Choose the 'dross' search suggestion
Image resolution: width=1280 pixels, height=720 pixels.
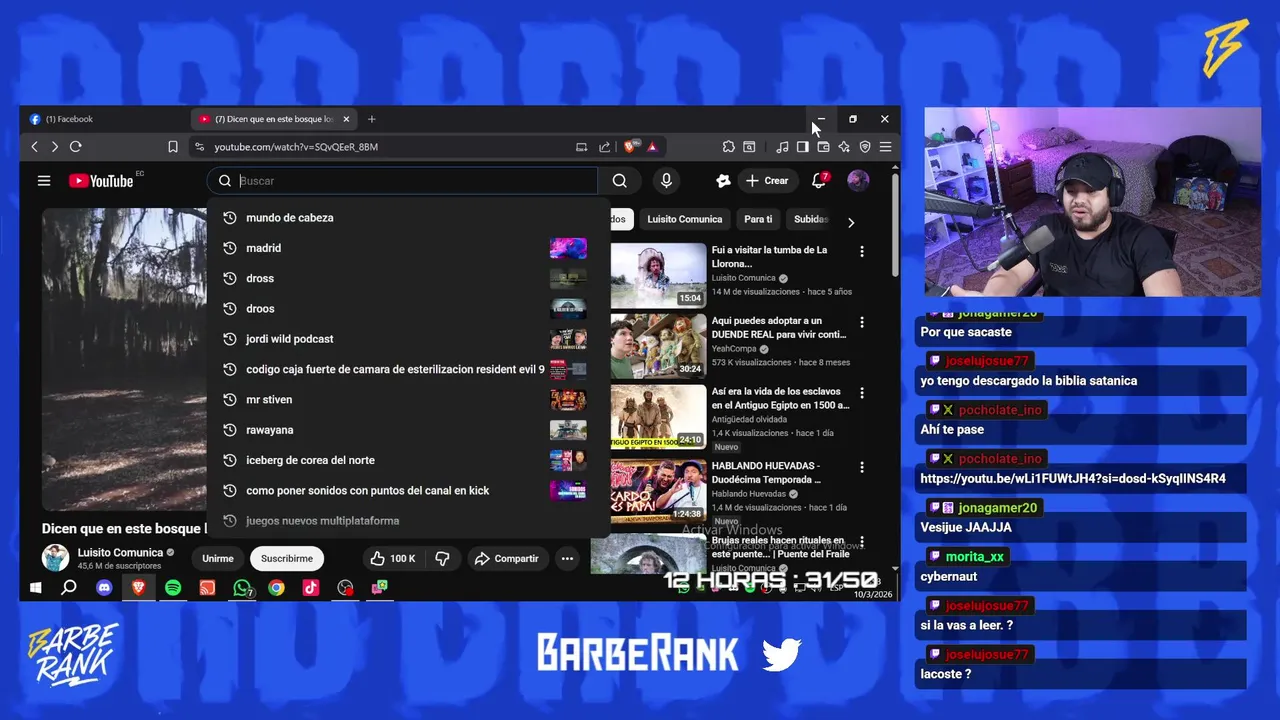pyautogui.click(x=408, y=279)
